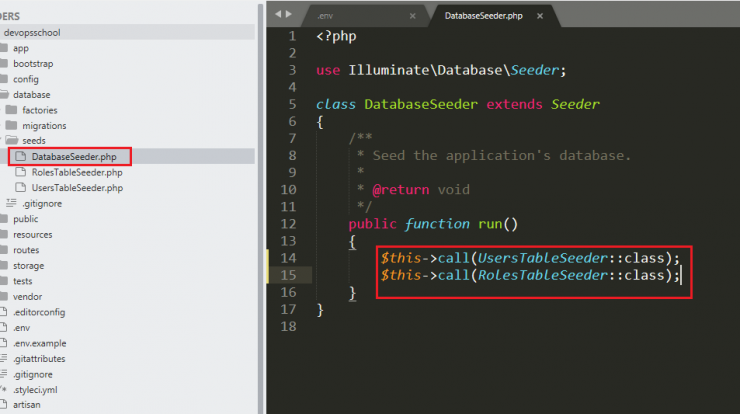Click the factories folder icon
Viewport: 740px width, 414px height.
point(12,110)
